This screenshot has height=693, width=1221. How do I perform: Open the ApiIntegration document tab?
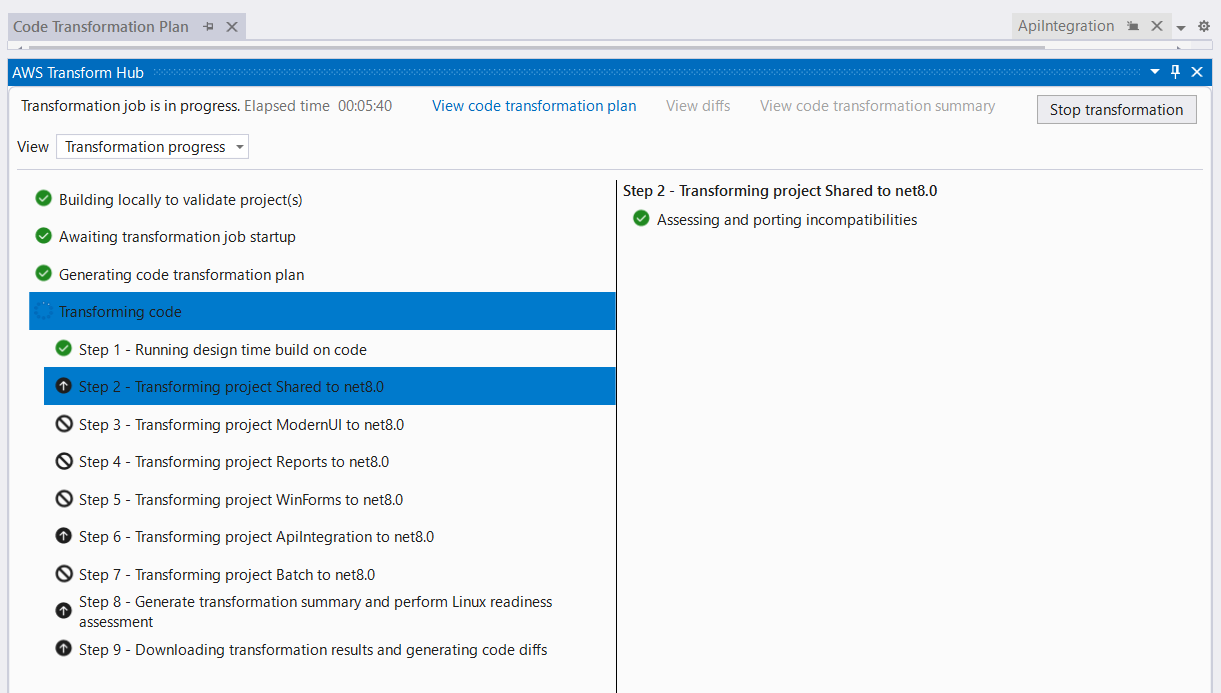[1066, 26]
